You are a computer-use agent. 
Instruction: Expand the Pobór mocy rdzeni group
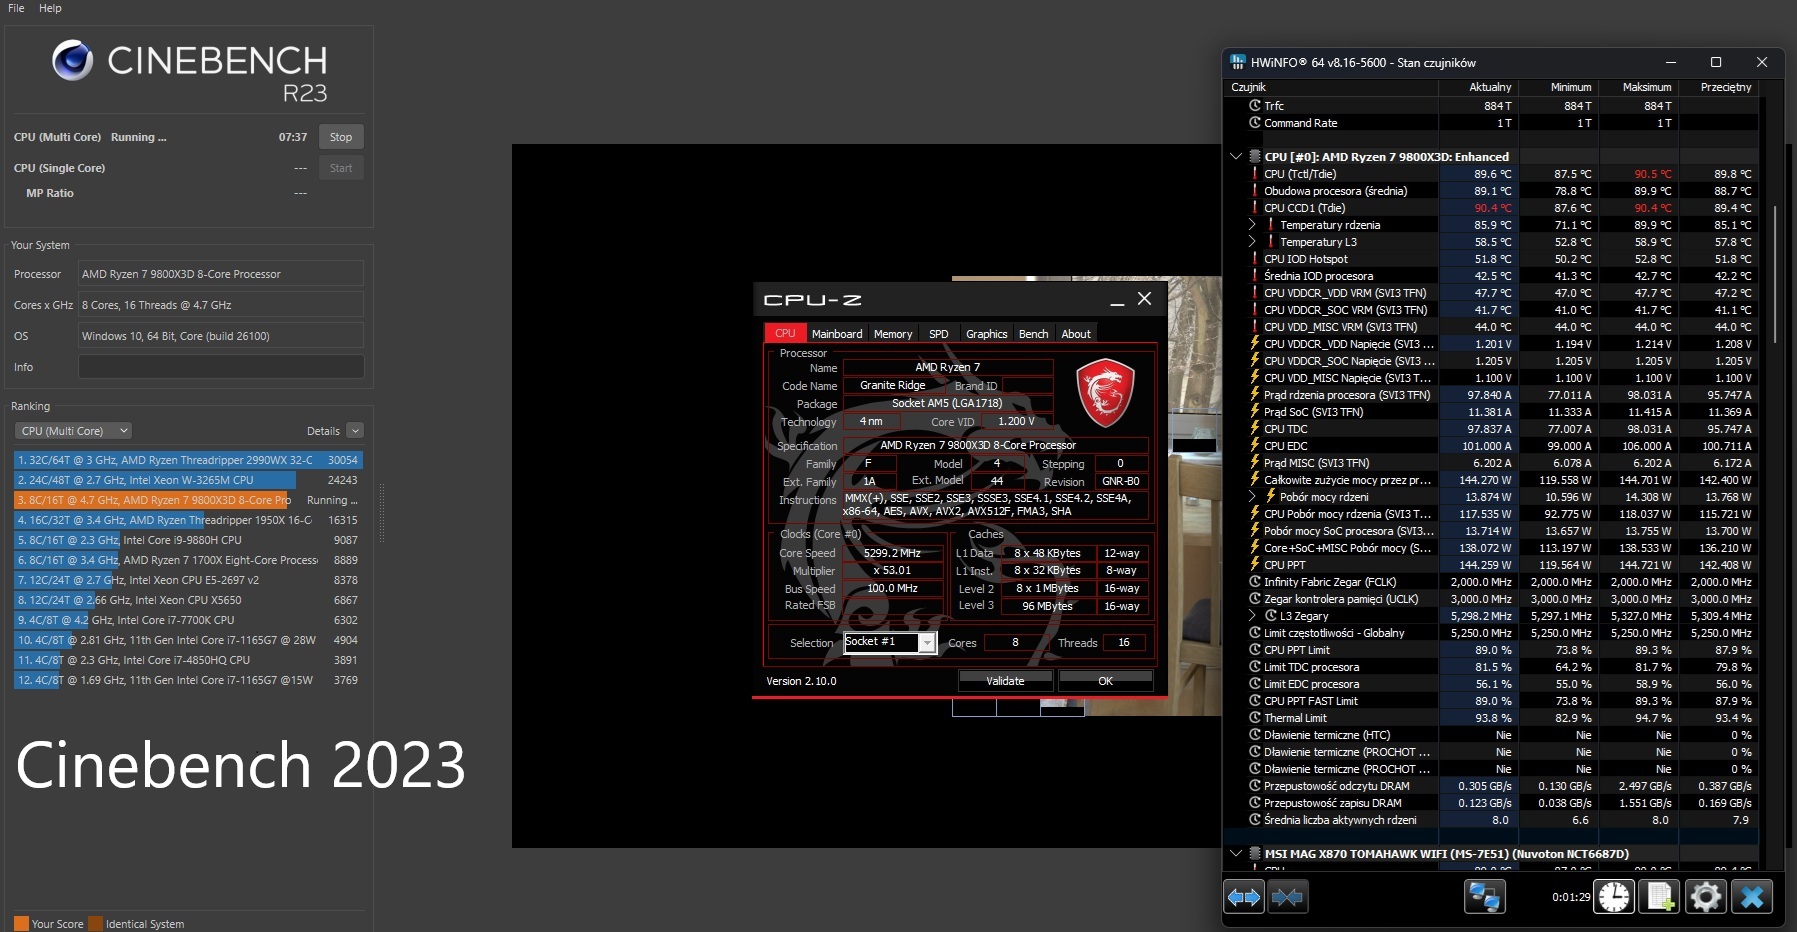click(1252, 497)
